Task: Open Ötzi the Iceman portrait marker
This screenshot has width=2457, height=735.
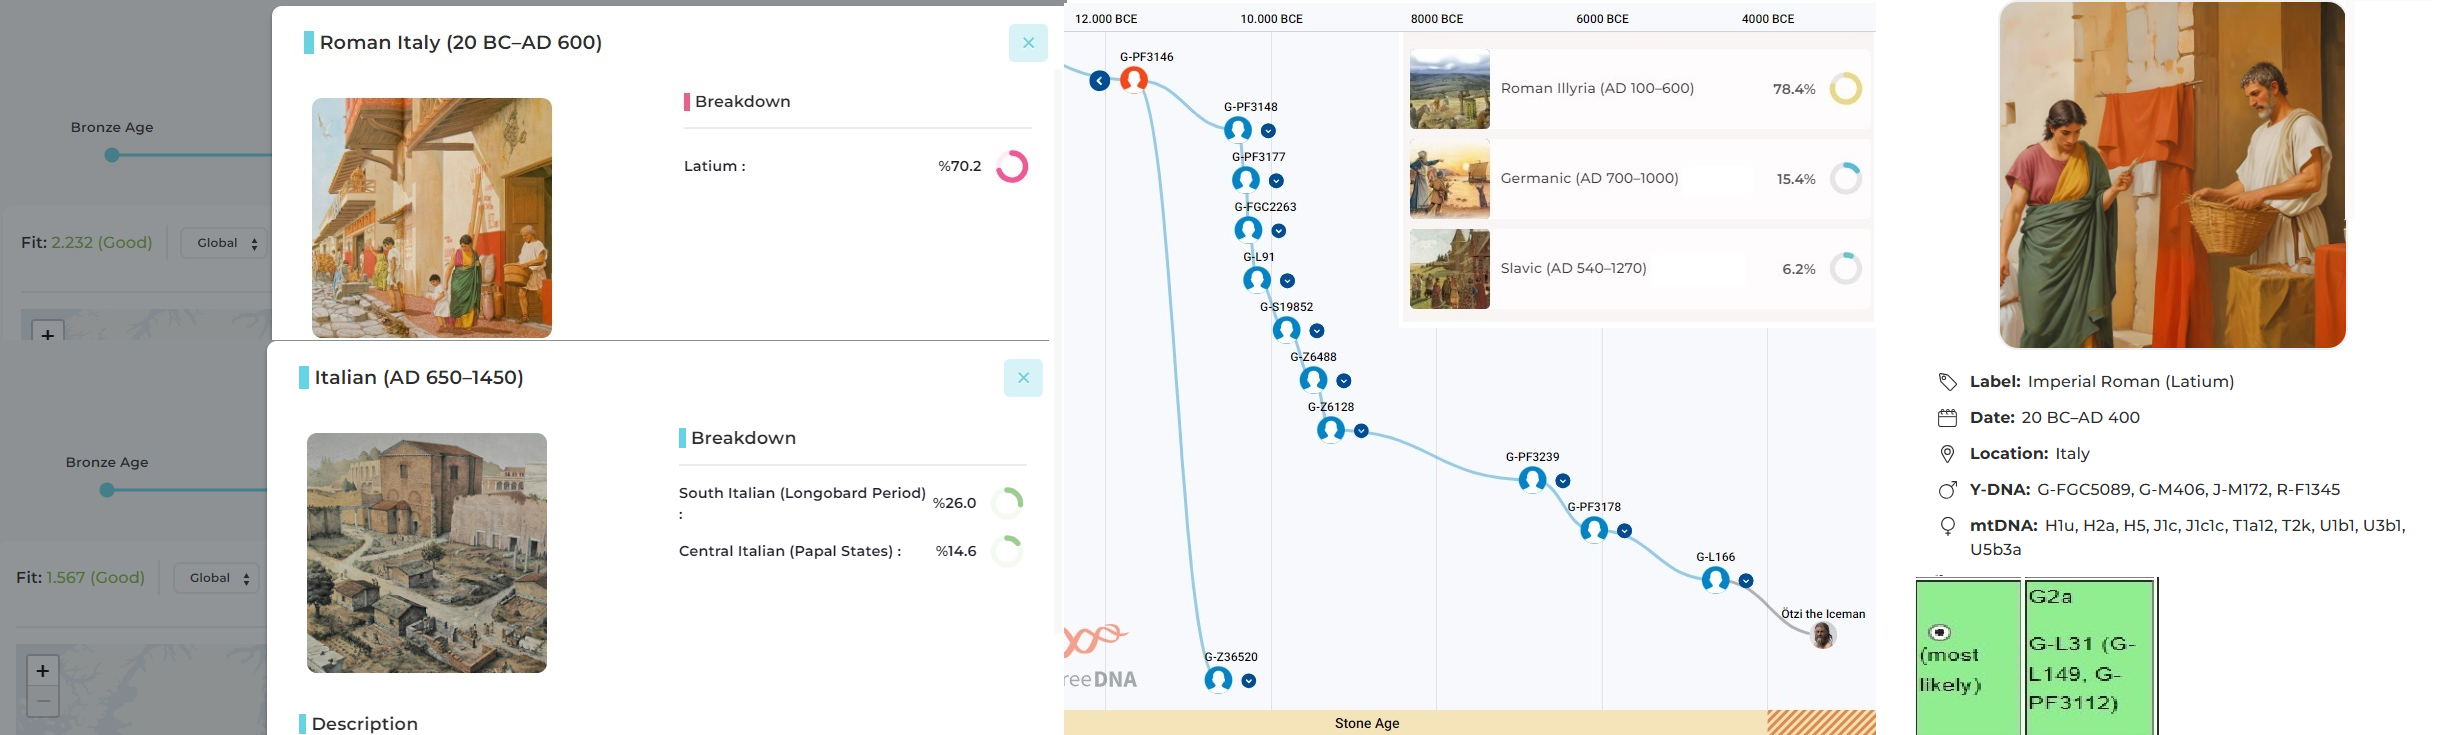Action: [x=1823, y=635]
